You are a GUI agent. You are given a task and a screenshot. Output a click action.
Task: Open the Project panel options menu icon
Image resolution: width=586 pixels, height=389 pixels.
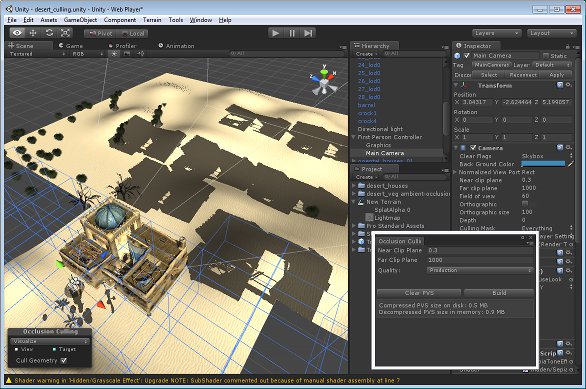click(445, 170)
